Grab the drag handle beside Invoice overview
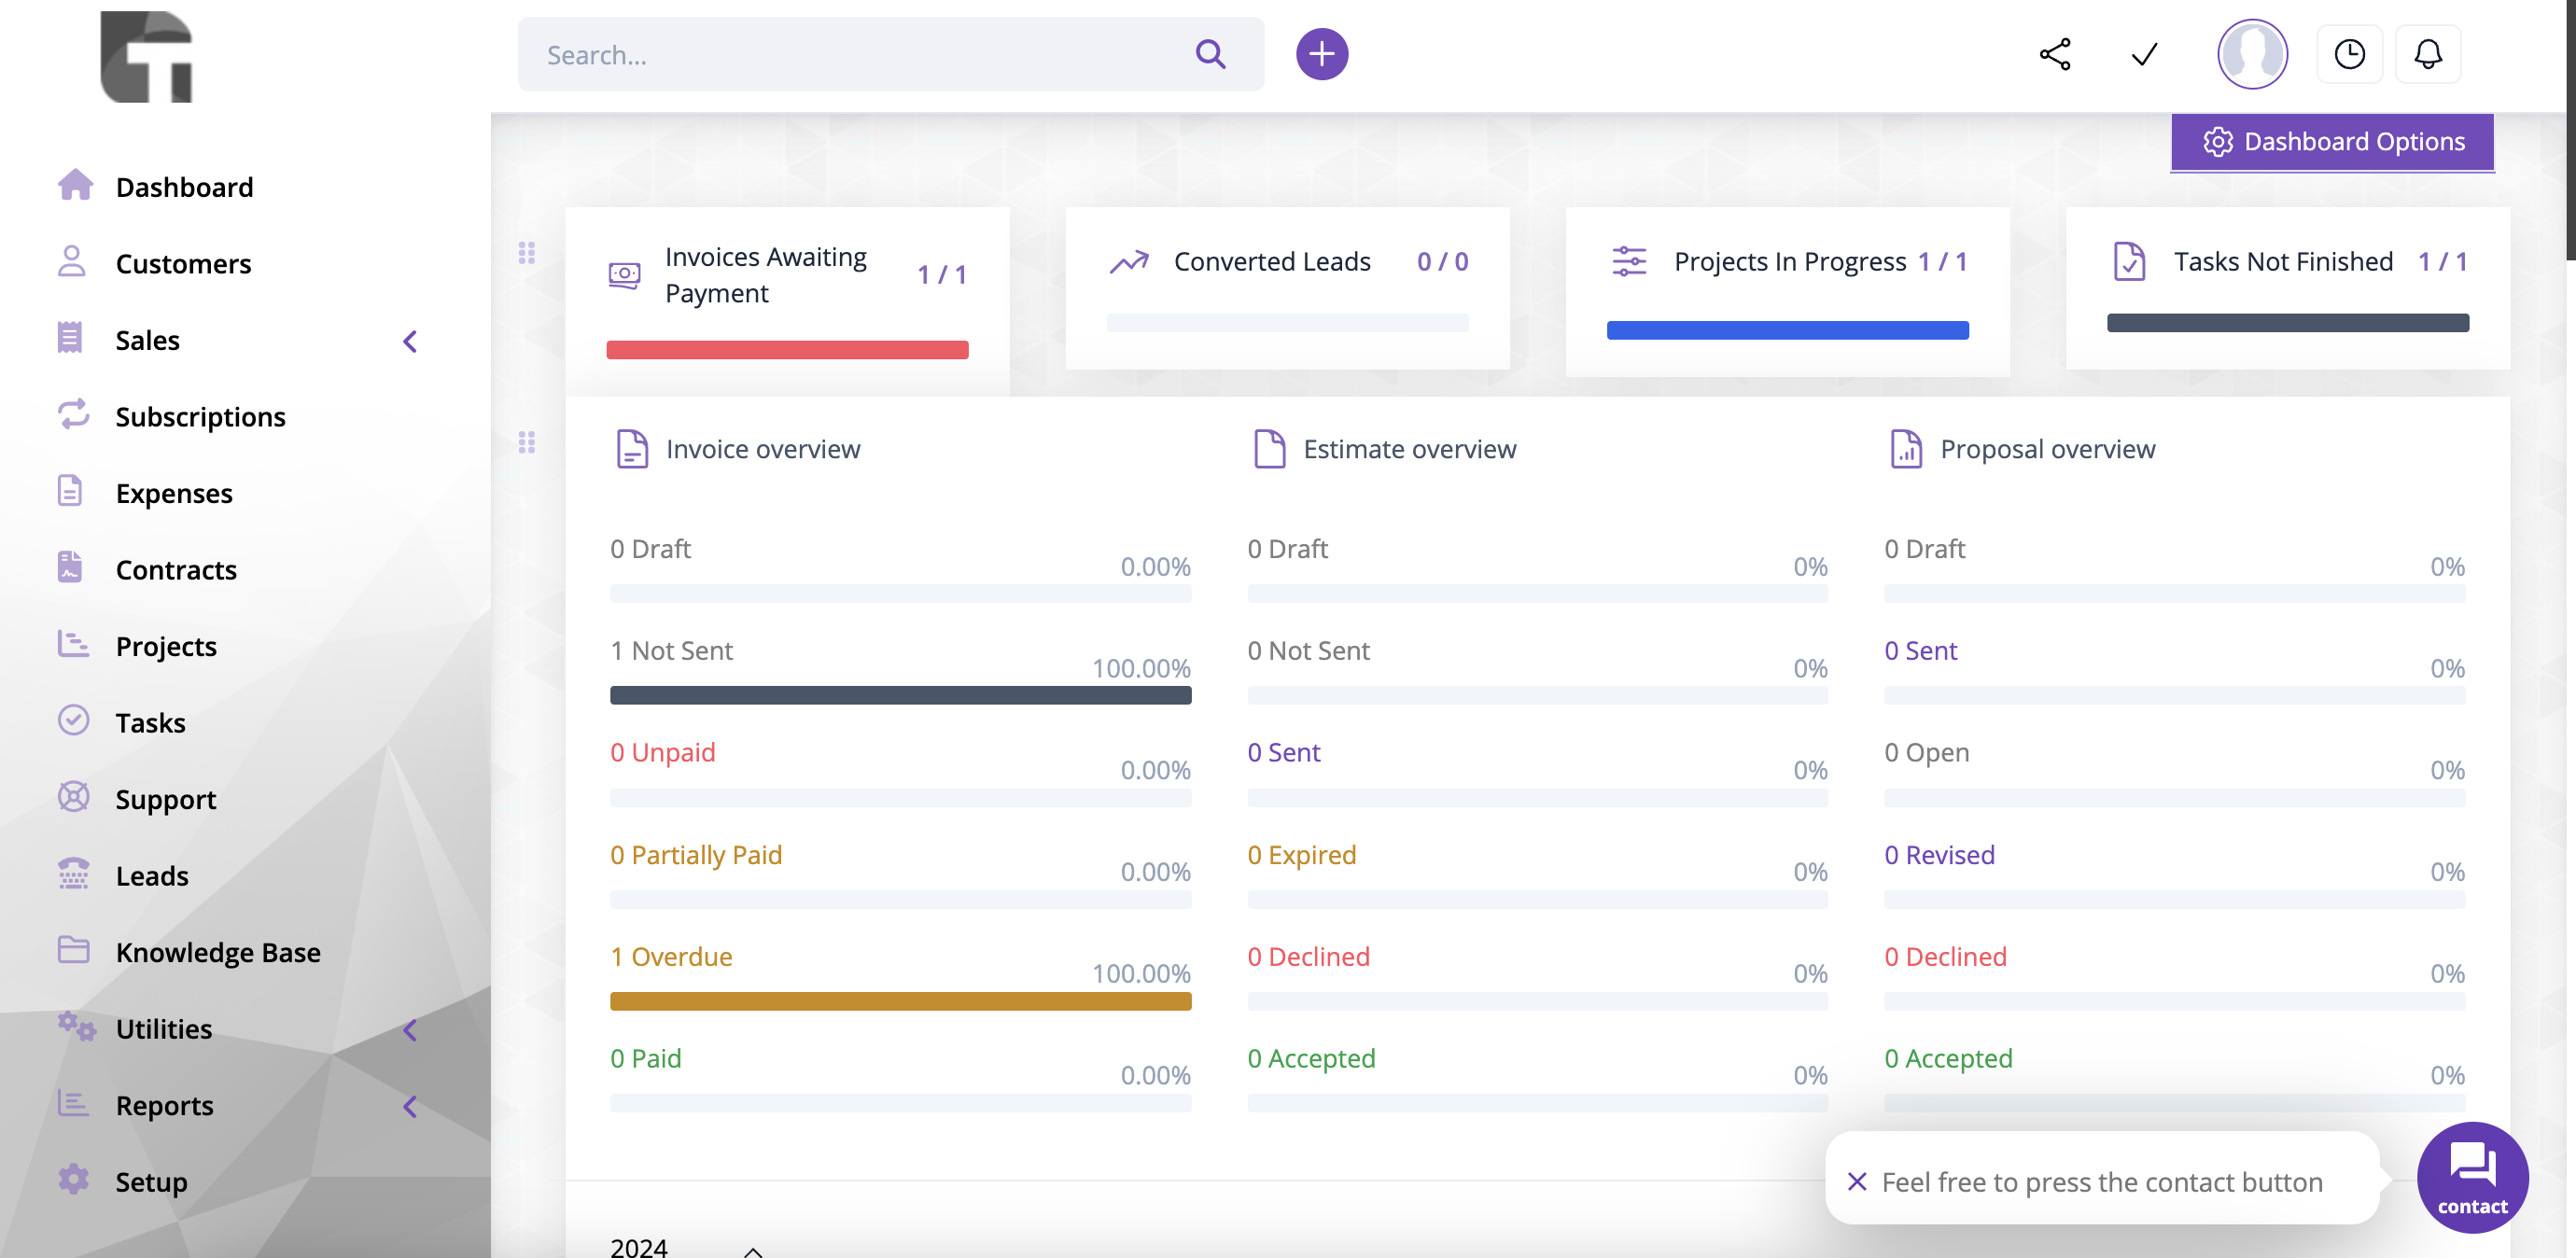The image size is (2576, 1258). click(527, 442)
